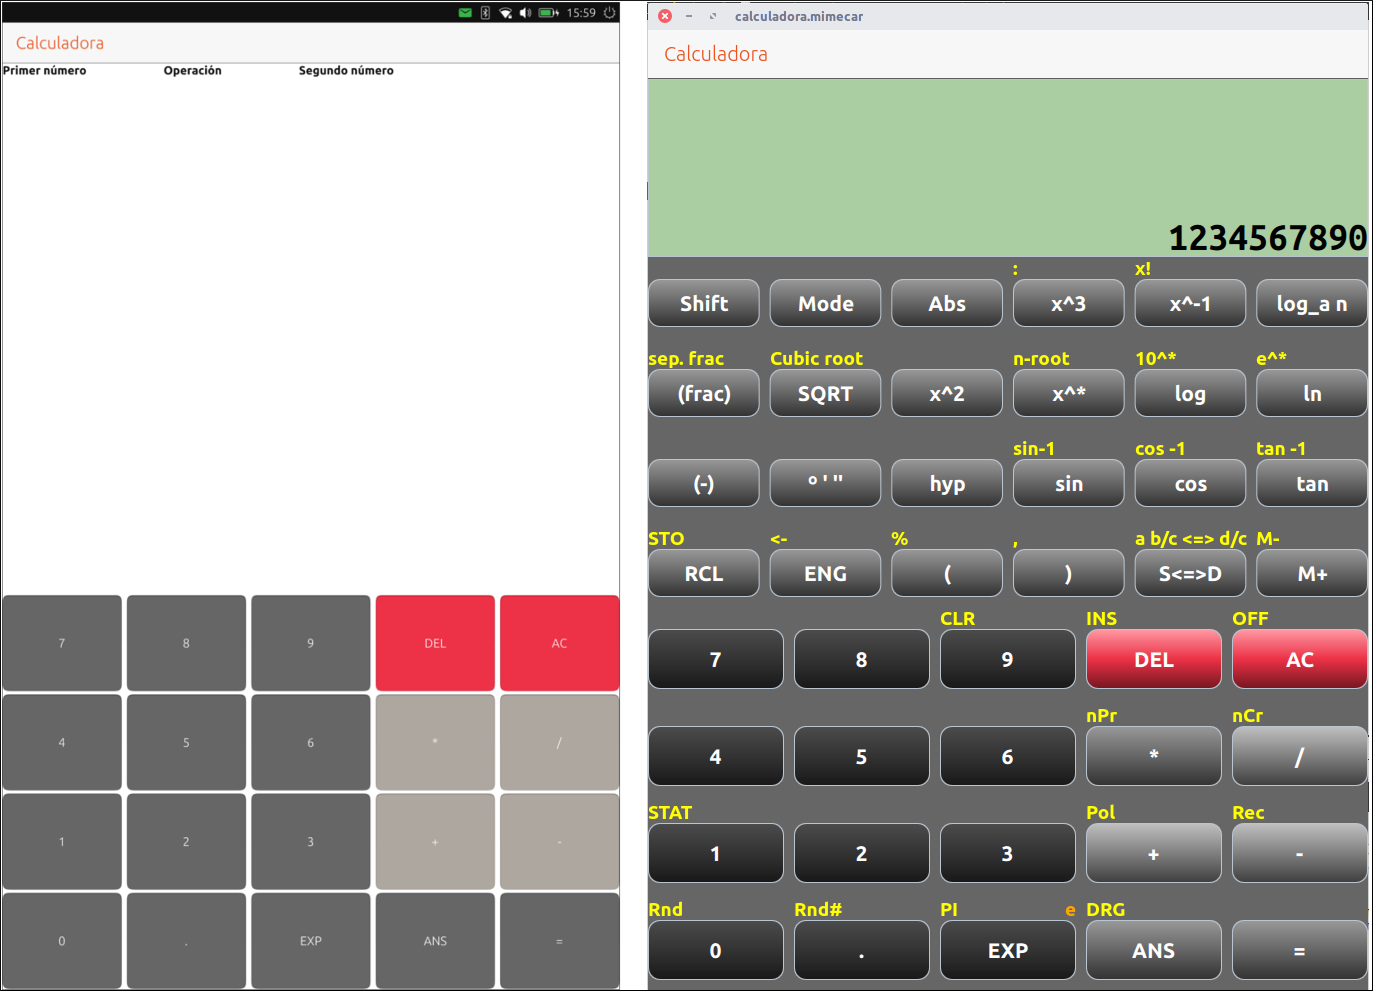Tap the ANS button on the scientific calculator
This screenshot has width=1373, height=991.
[1154, 950]
